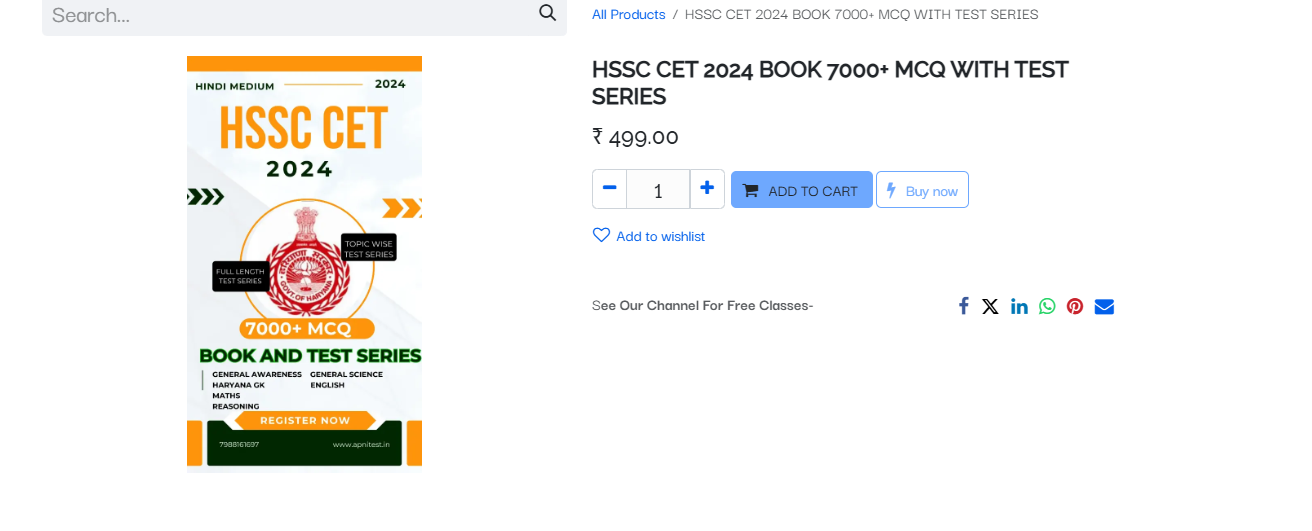This screenshot has height=531, width=1312.
Task: Increase quantity with plus button
Action: point(707,189)
